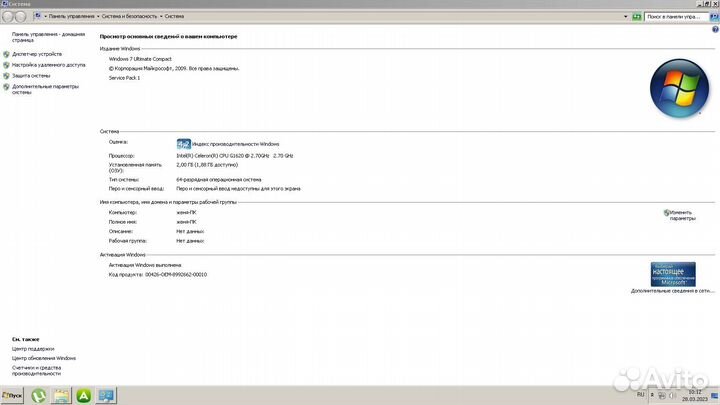Click Show desktop button at taskbar end

tap(714, 395)
